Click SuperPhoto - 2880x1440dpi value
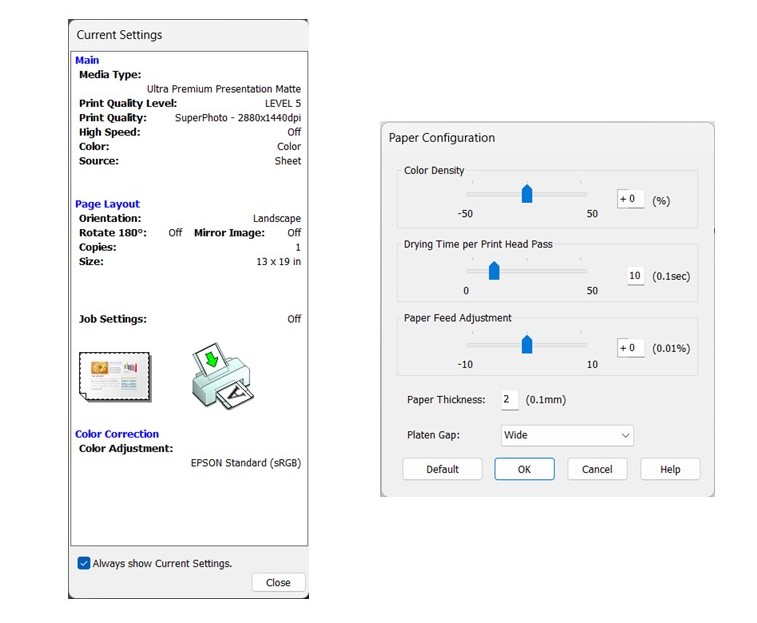757x623 pixels. coord(238,118)
